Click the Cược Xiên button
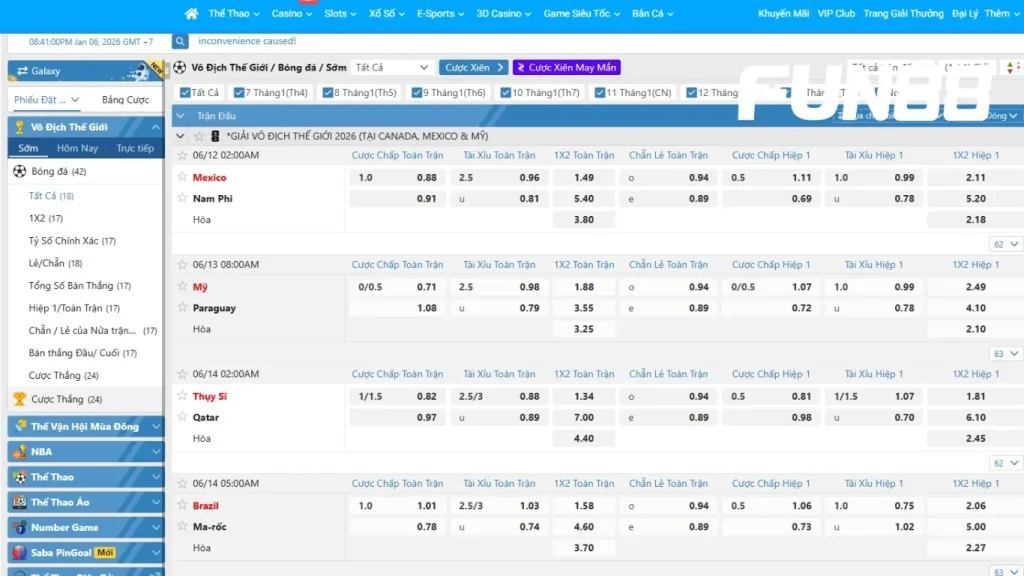 click(473, 67)
